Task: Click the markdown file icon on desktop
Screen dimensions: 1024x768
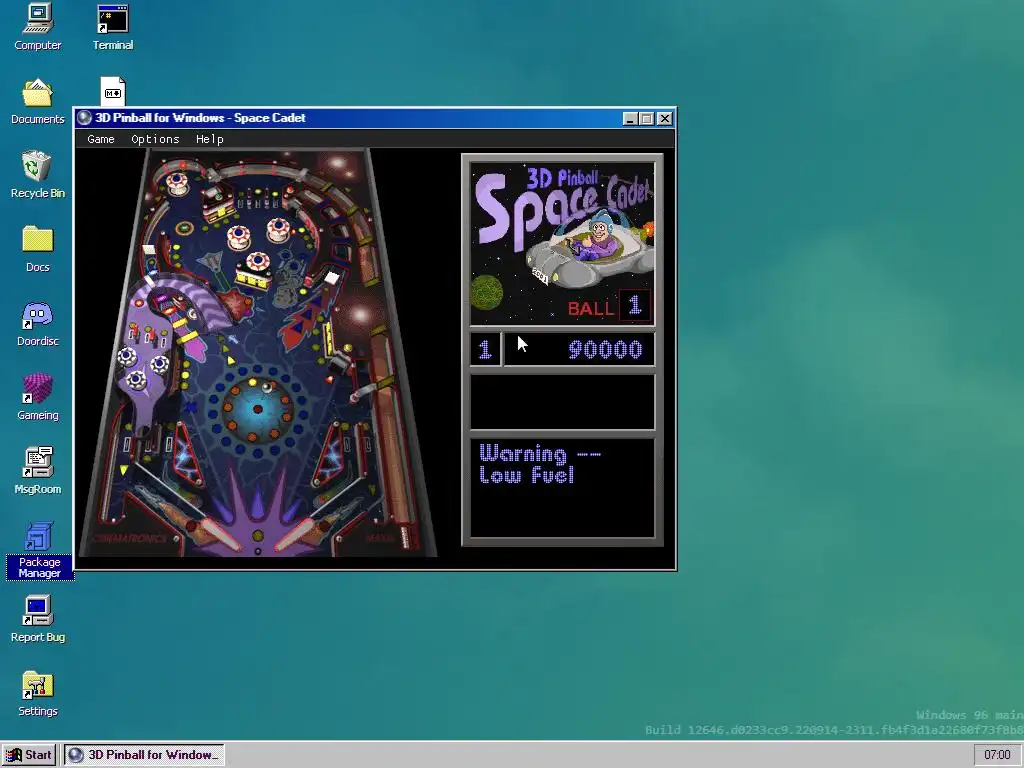Action: pos(113,91)
